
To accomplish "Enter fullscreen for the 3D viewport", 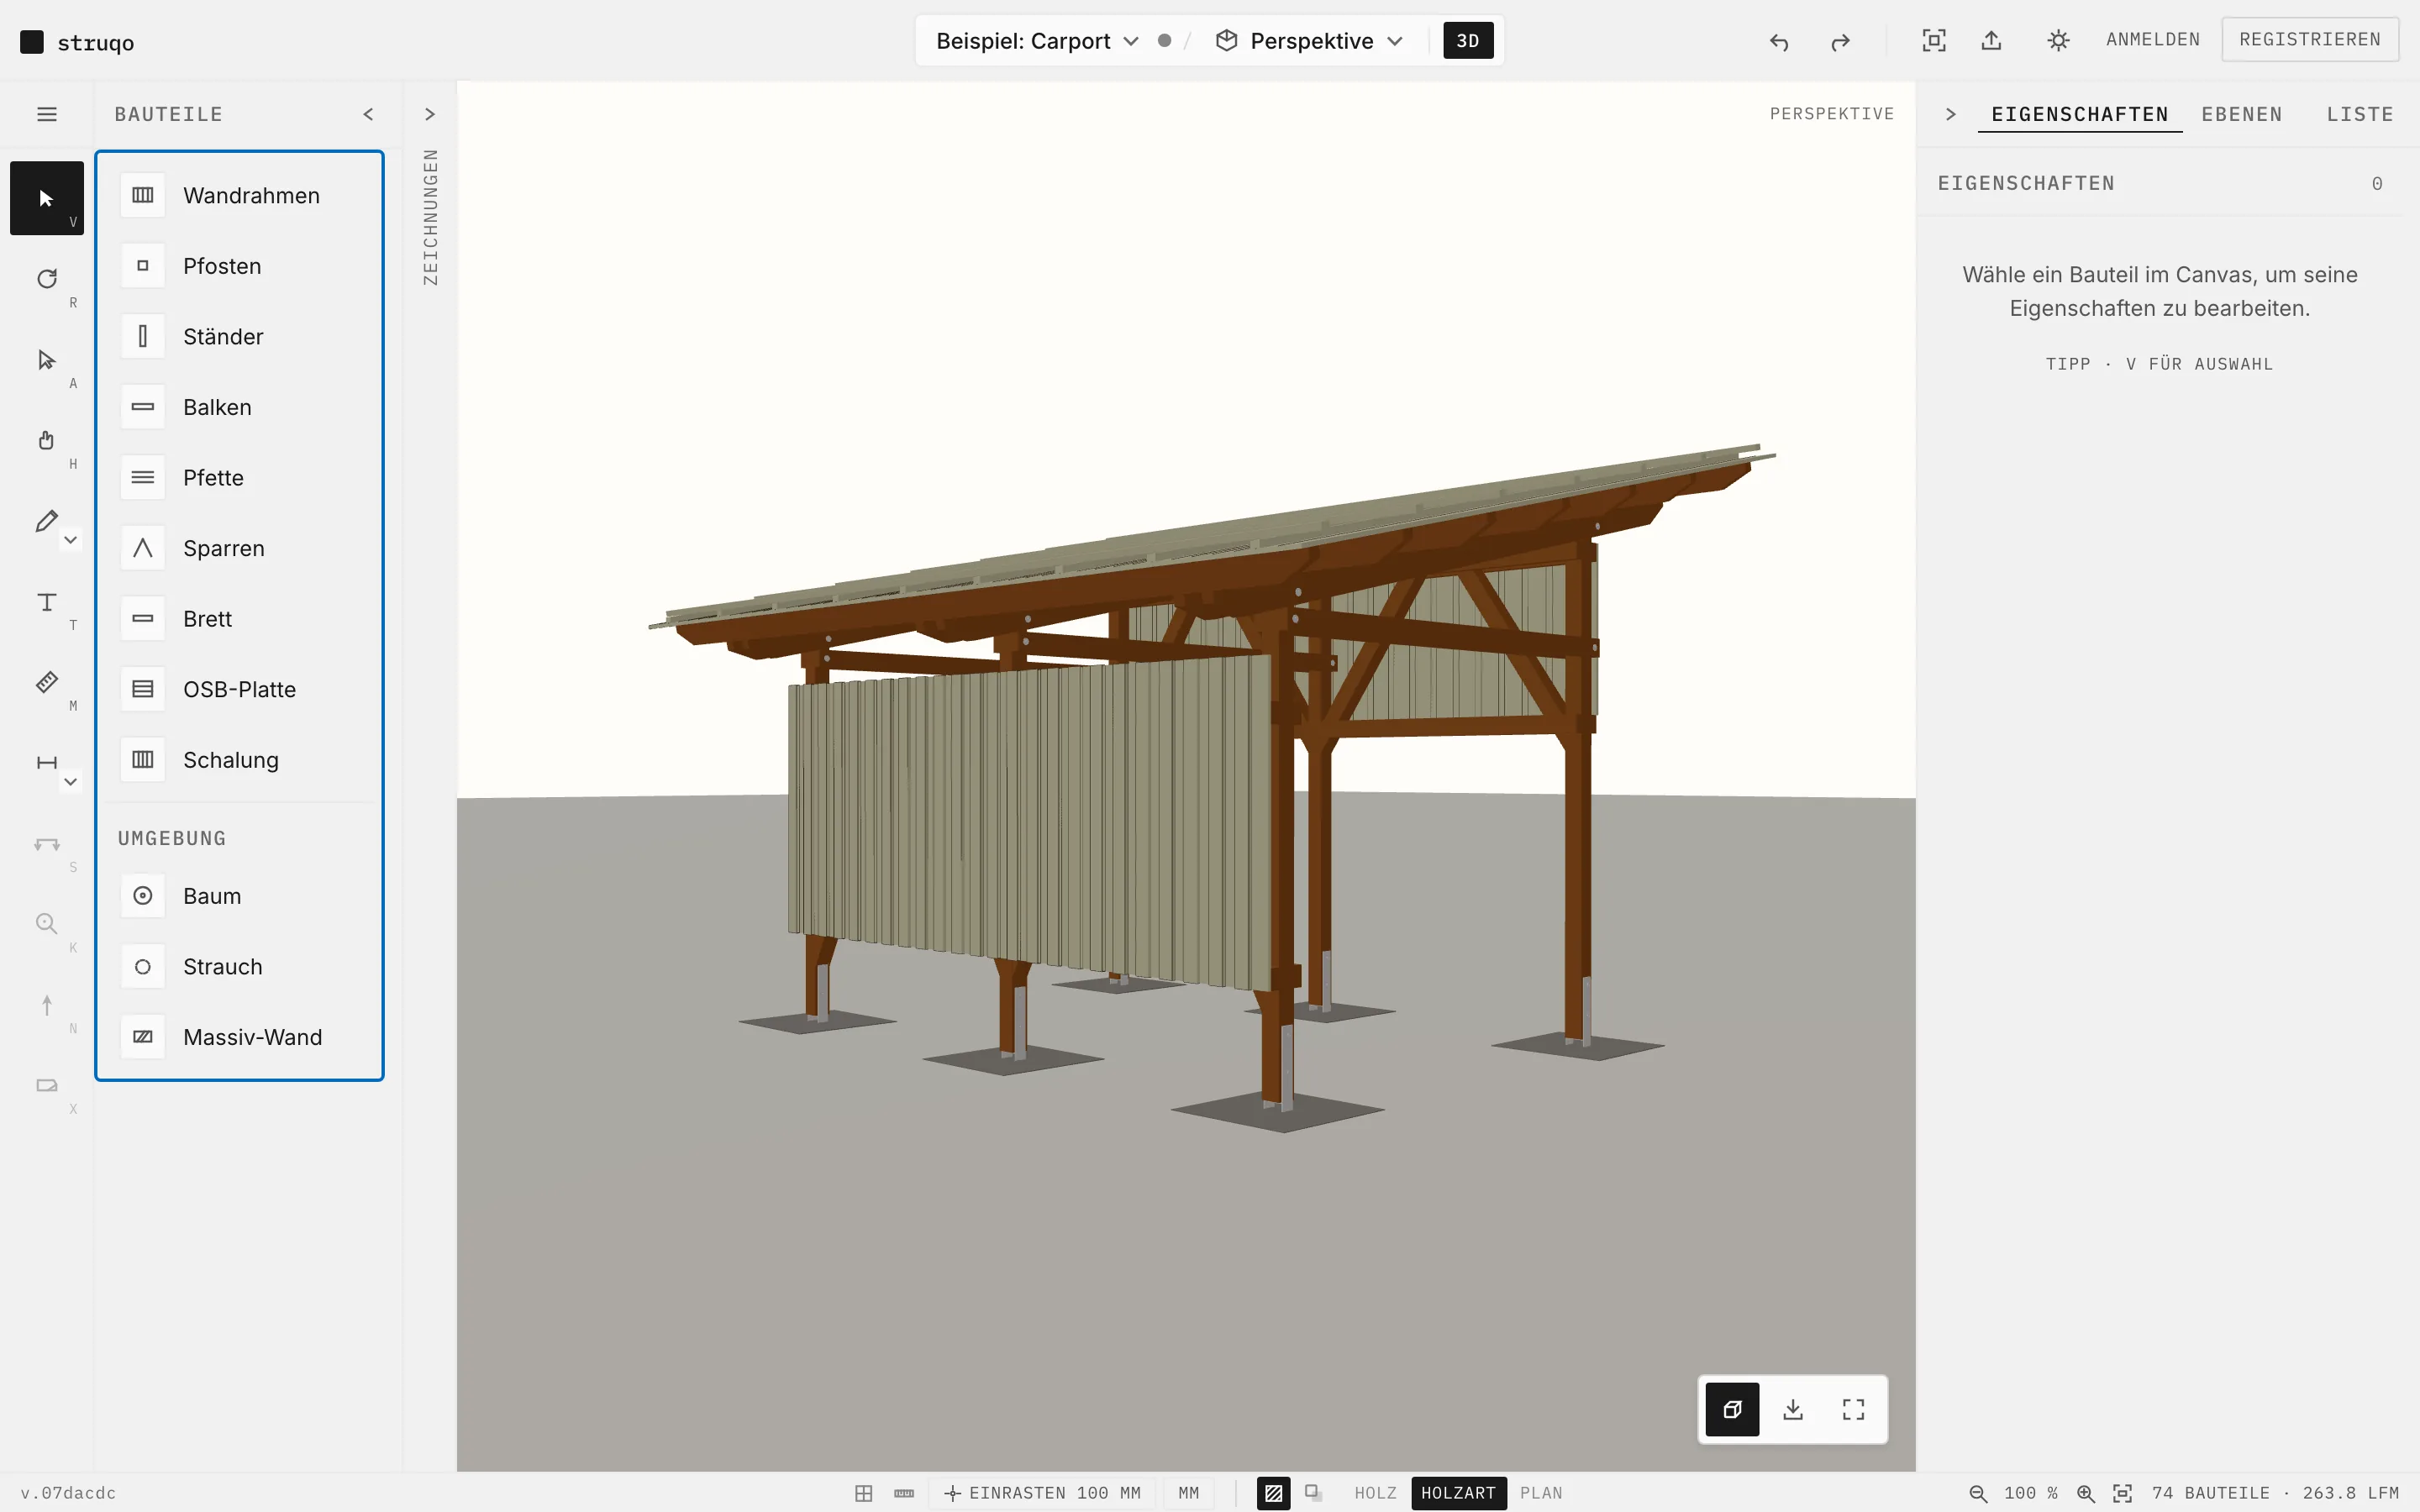I will tap(1853, 1409).
